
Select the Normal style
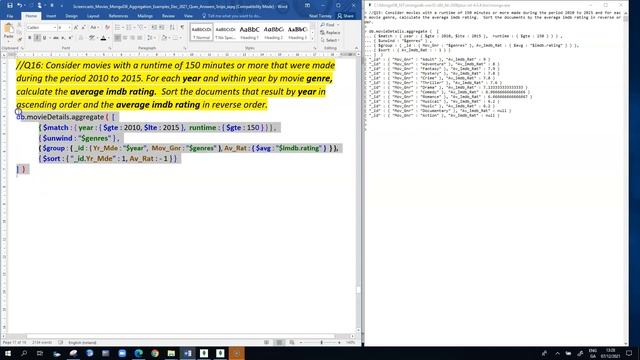tap(201, 32)
